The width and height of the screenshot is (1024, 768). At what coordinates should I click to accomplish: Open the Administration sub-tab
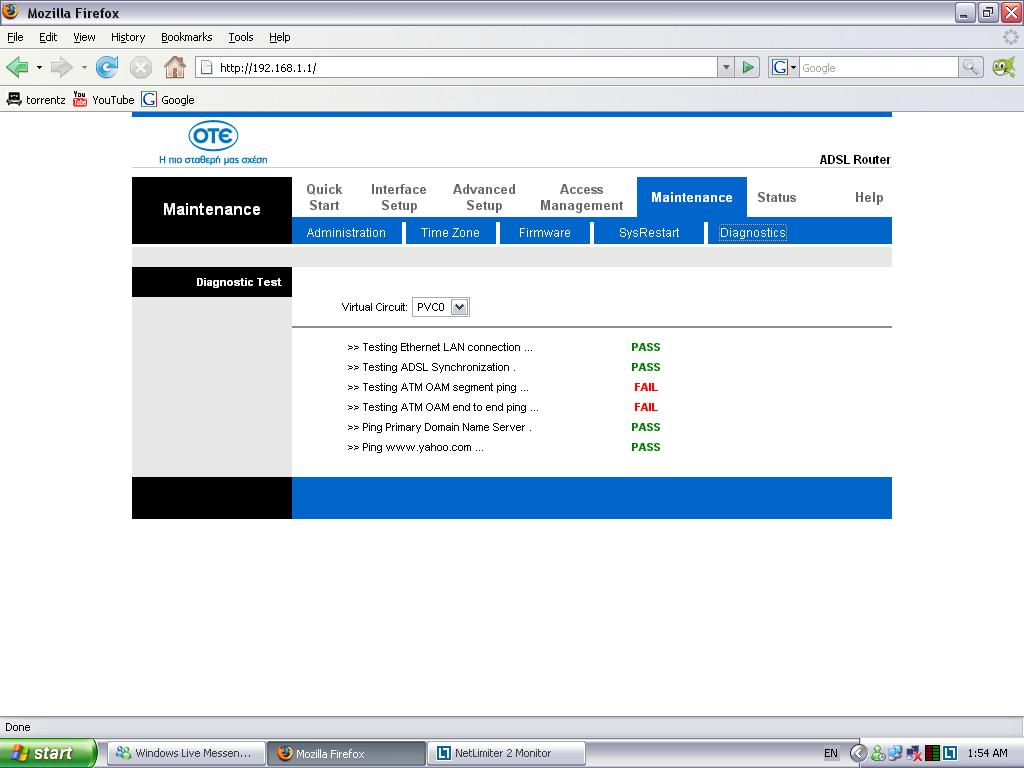pos(346,232)
